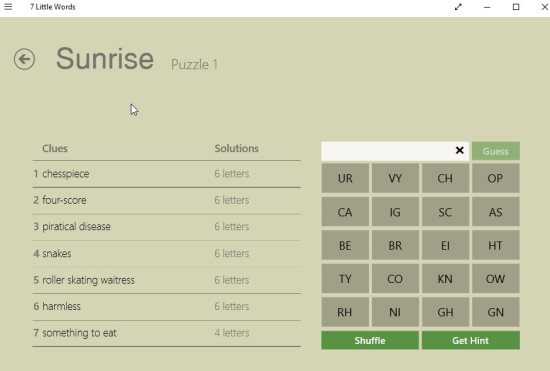Toggle the fullscreen expand icon
This screenshot has height=371, width=550.
[x=458, y=7]
